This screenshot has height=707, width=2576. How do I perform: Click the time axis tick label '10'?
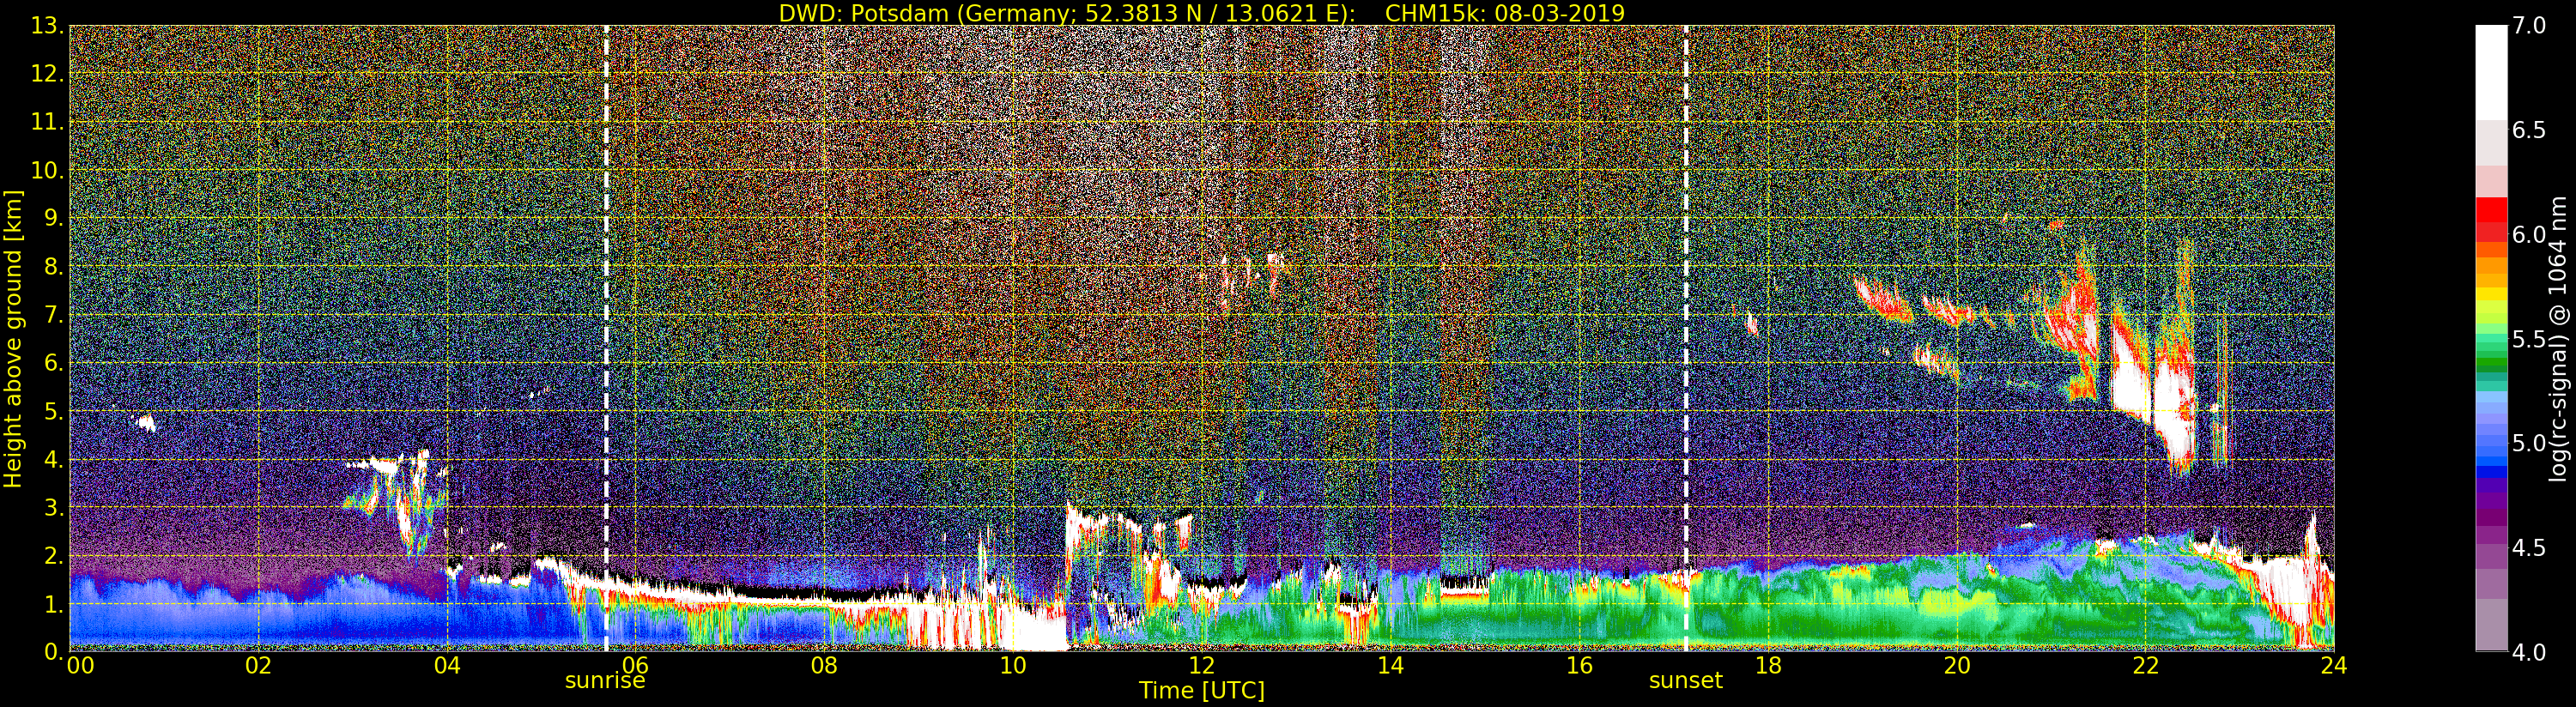[x=1013, y=666]
